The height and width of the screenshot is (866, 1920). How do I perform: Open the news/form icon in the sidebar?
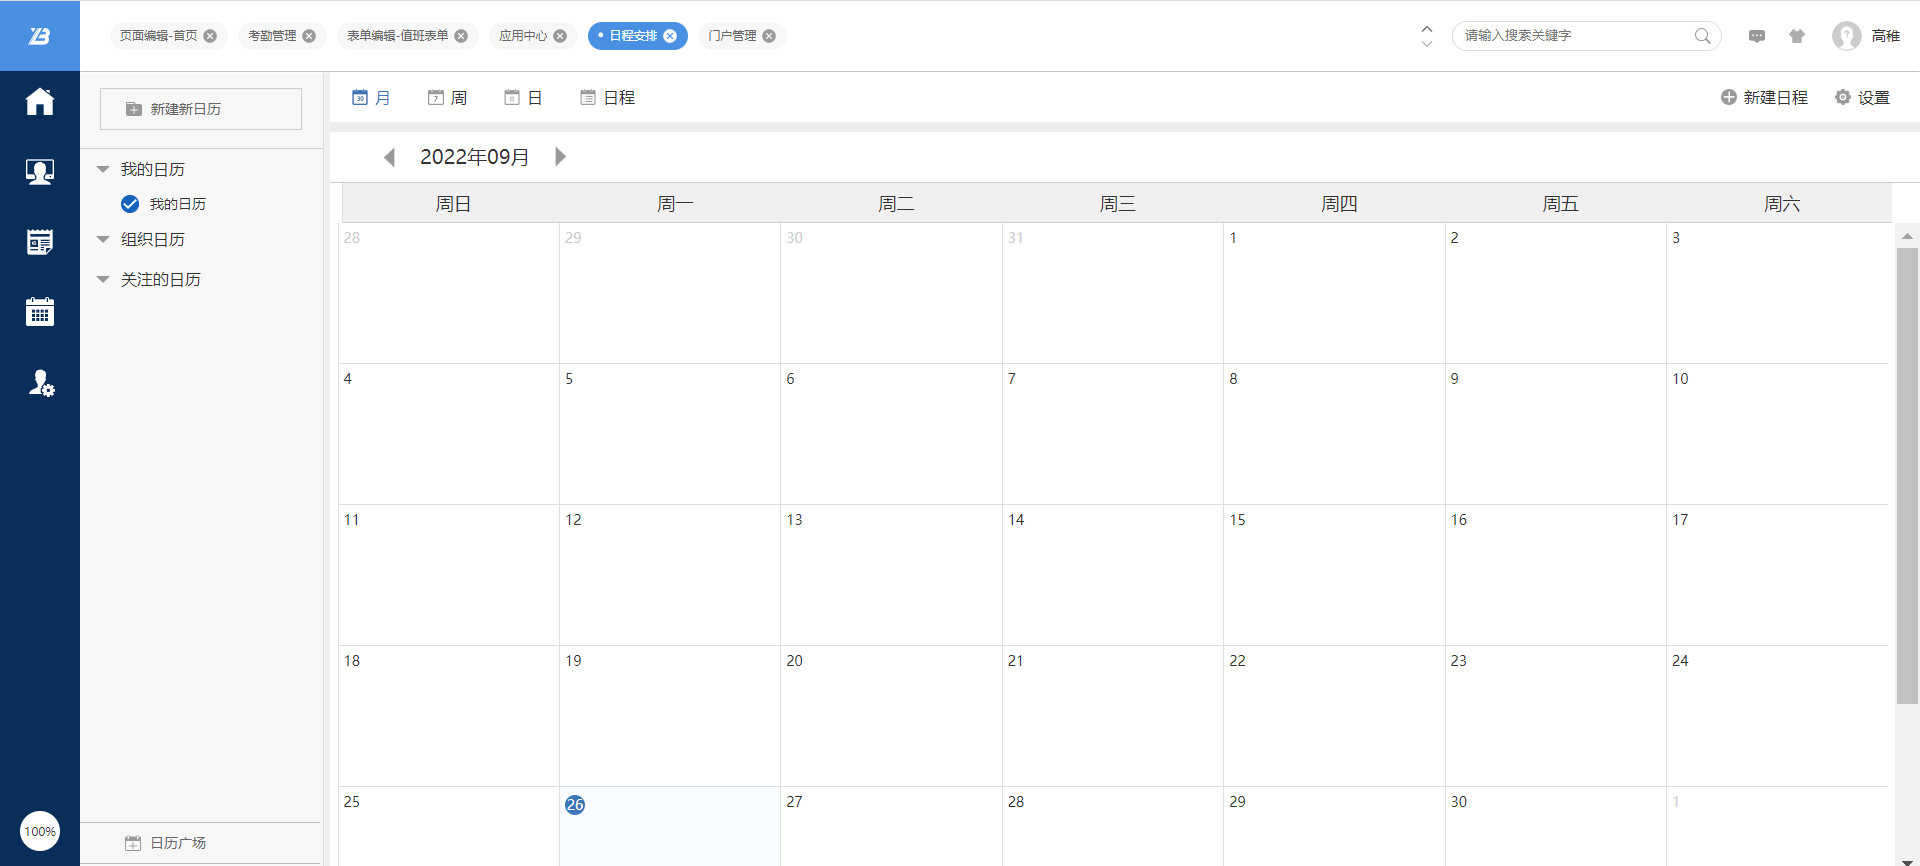[40, 242]
